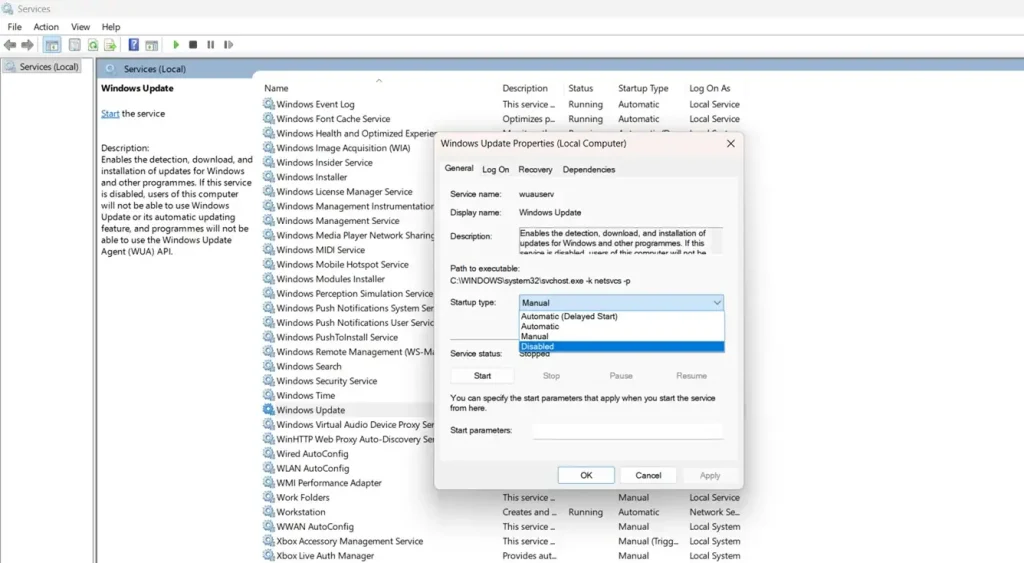Choose Automatic (Delayed Start) startup option
The height and width of the screenshot is (563, 1024).
coord(621,316)
